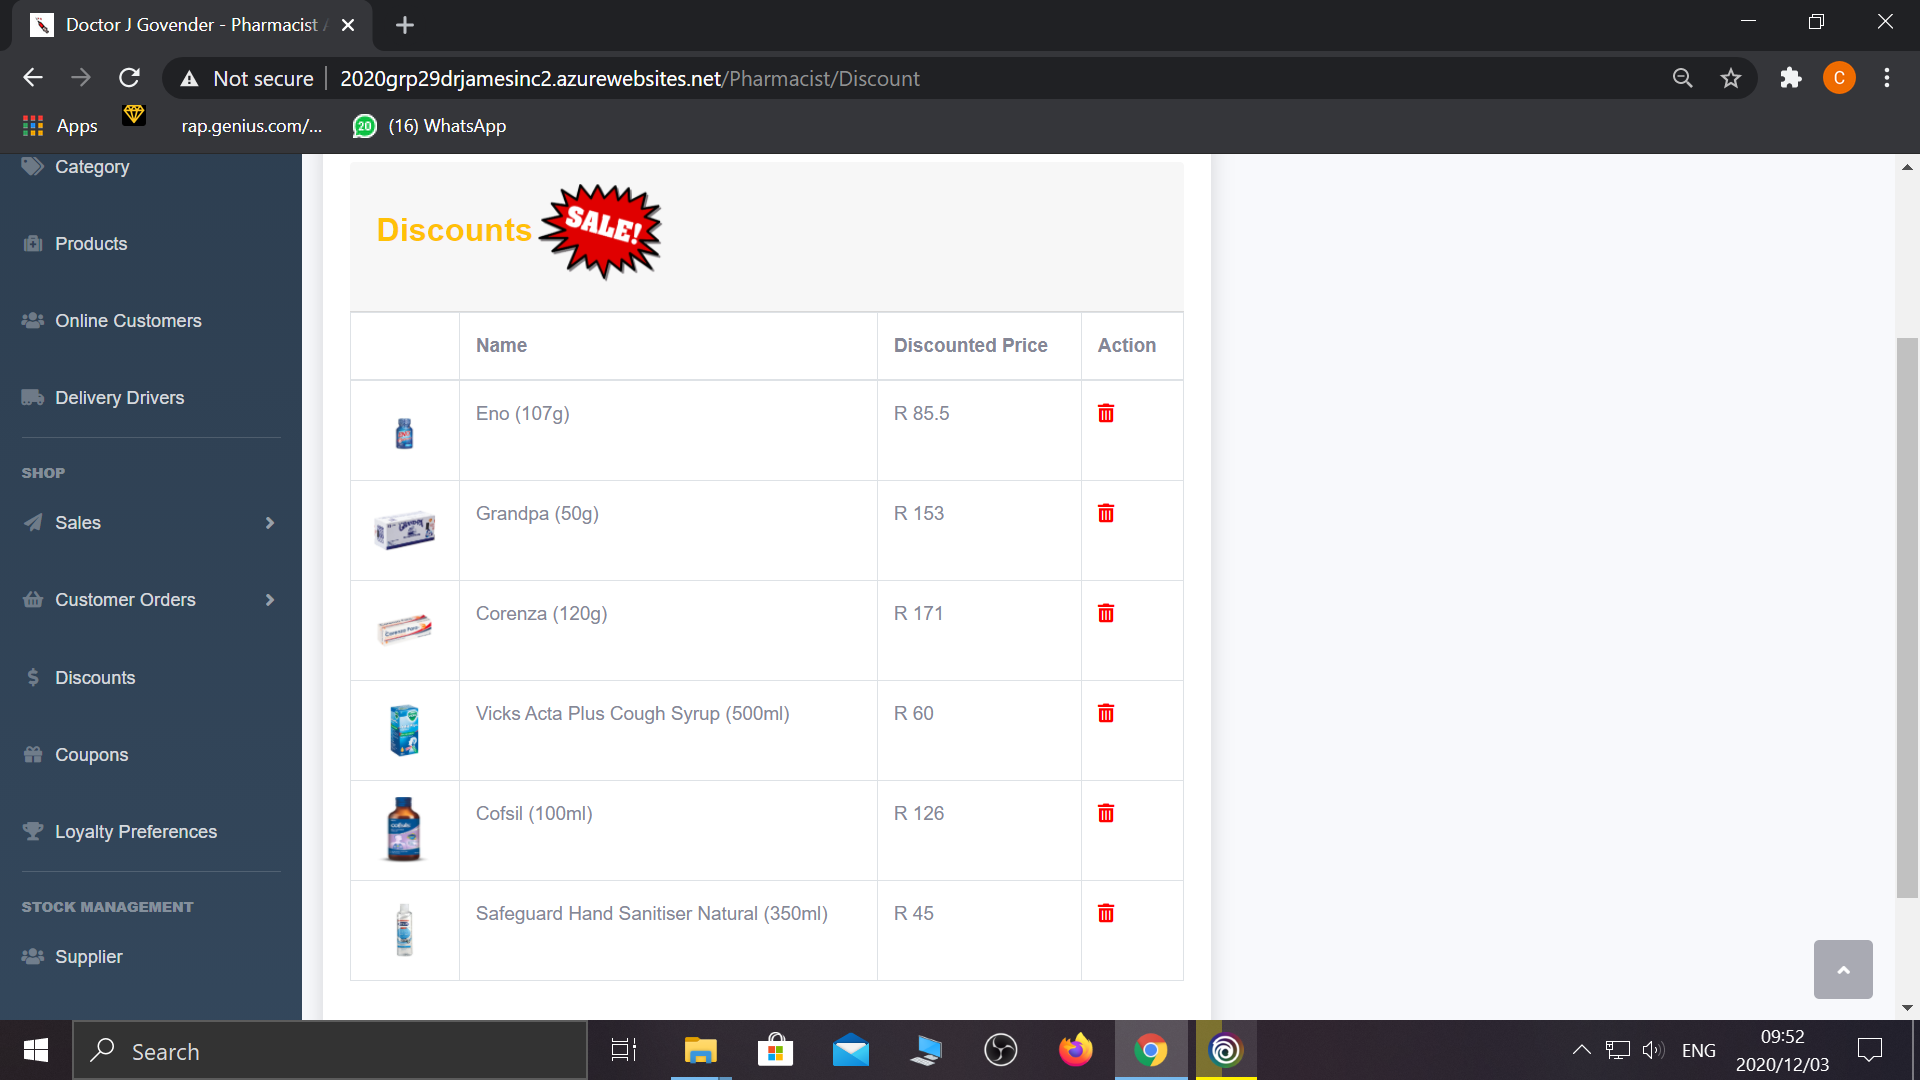Open File Explorer from the taskbar

700,1051
